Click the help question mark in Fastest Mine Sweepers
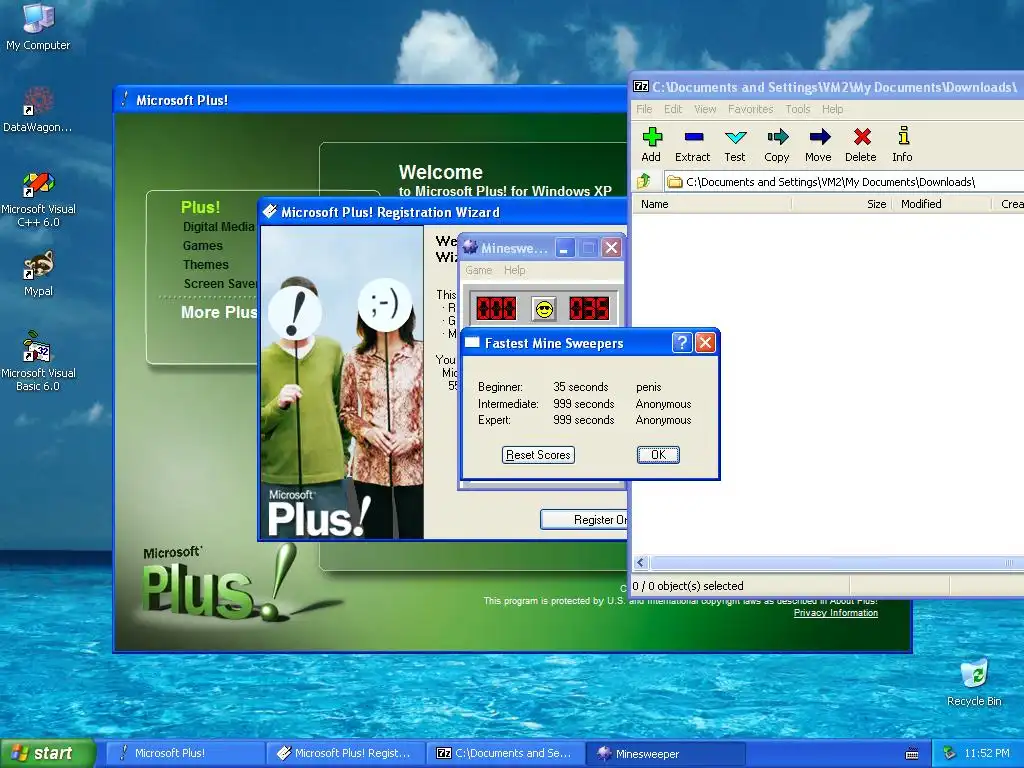Screen dimensions: 1024x768 682,343
